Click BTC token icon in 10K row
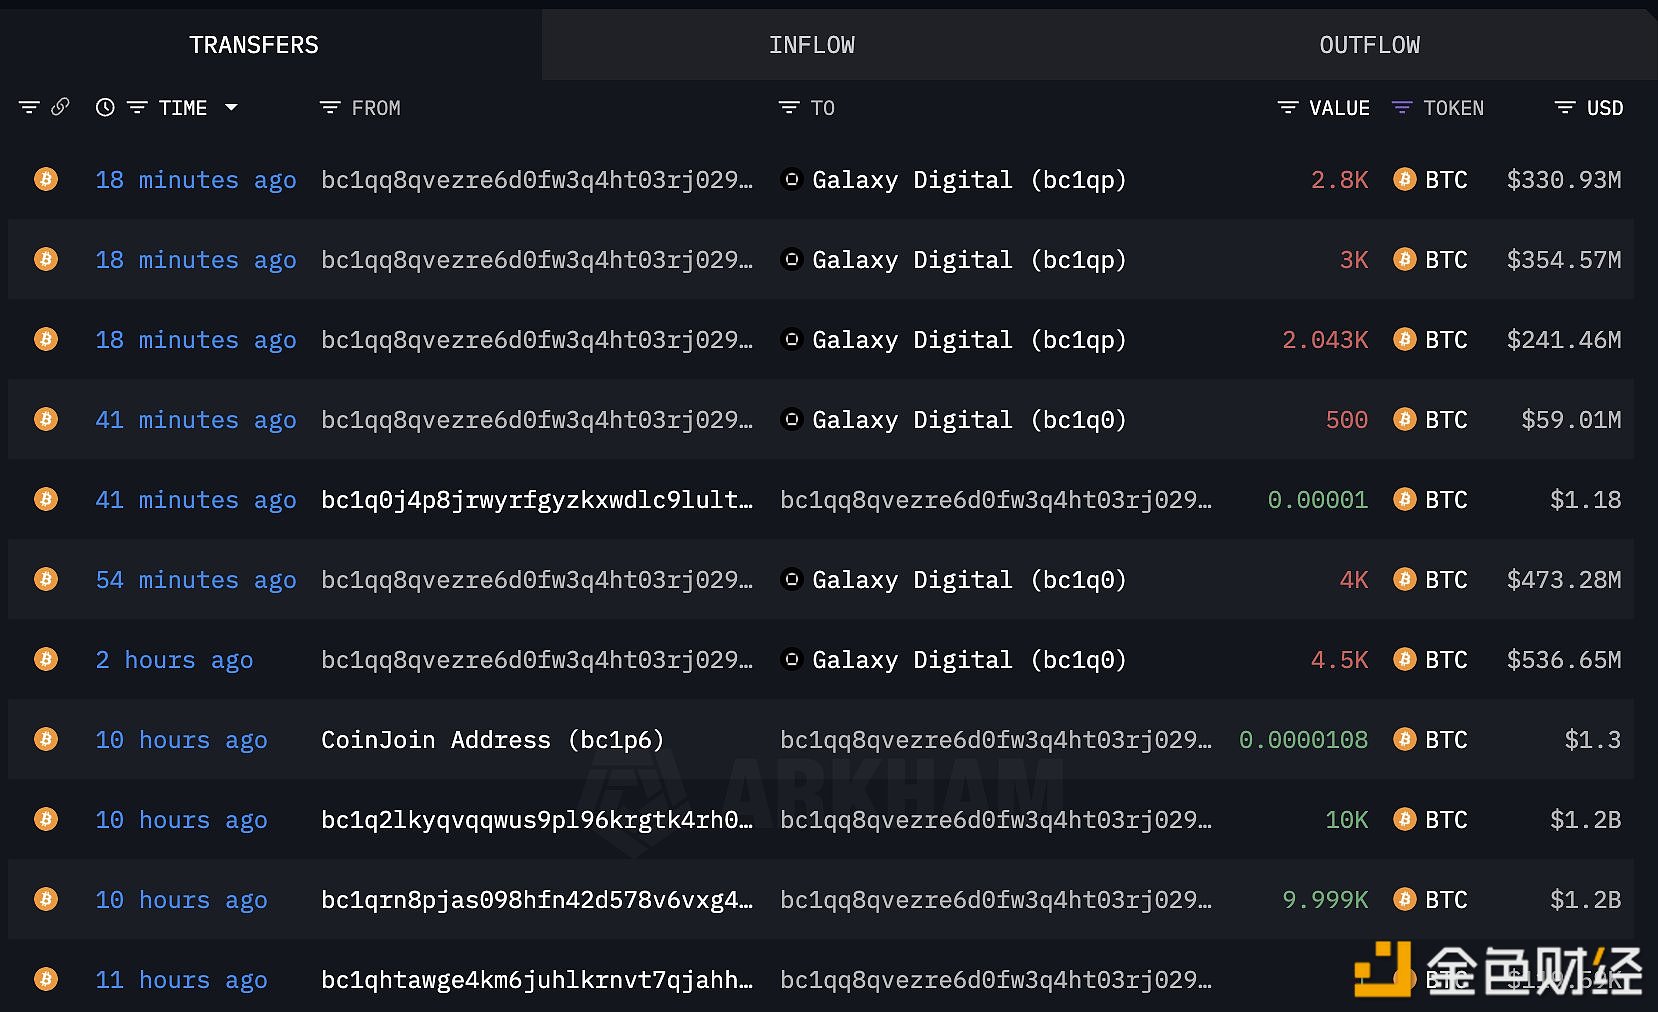 pos(1405,819)
